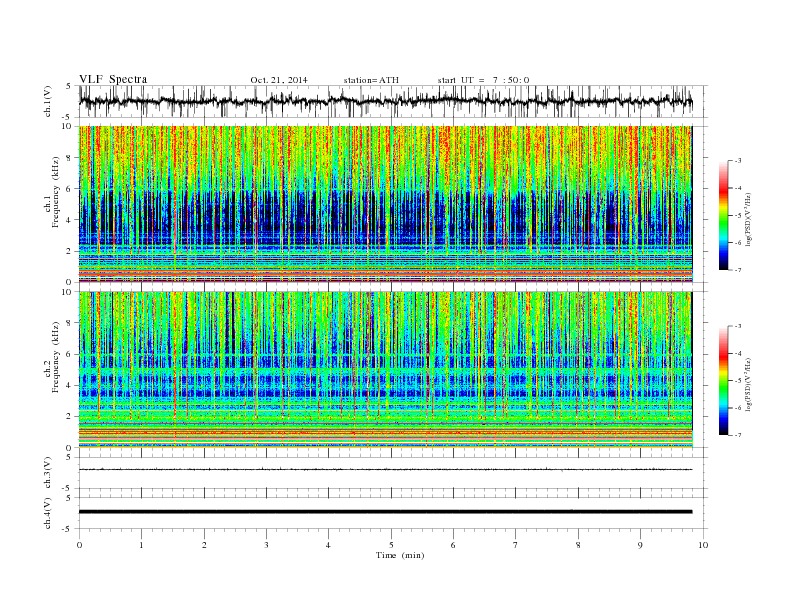The image size is (792, 612).
Task: Select the thick black ch.4 voltage trace
Action: tap(386, 512)
